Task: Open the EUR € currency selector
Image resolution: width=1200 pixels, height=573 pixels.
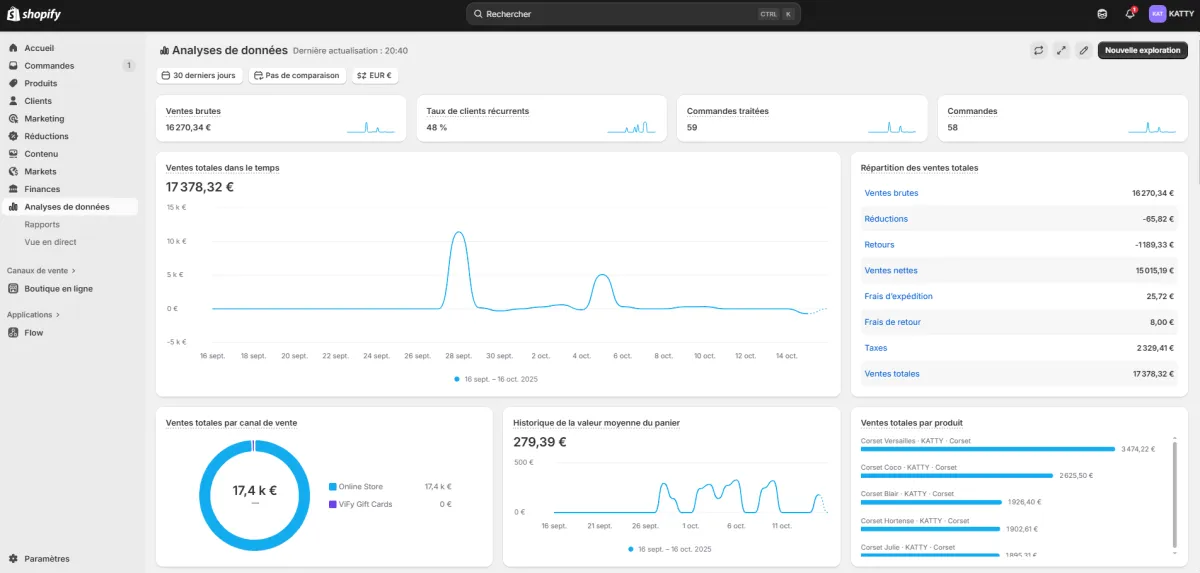Action: pos(374,75)
